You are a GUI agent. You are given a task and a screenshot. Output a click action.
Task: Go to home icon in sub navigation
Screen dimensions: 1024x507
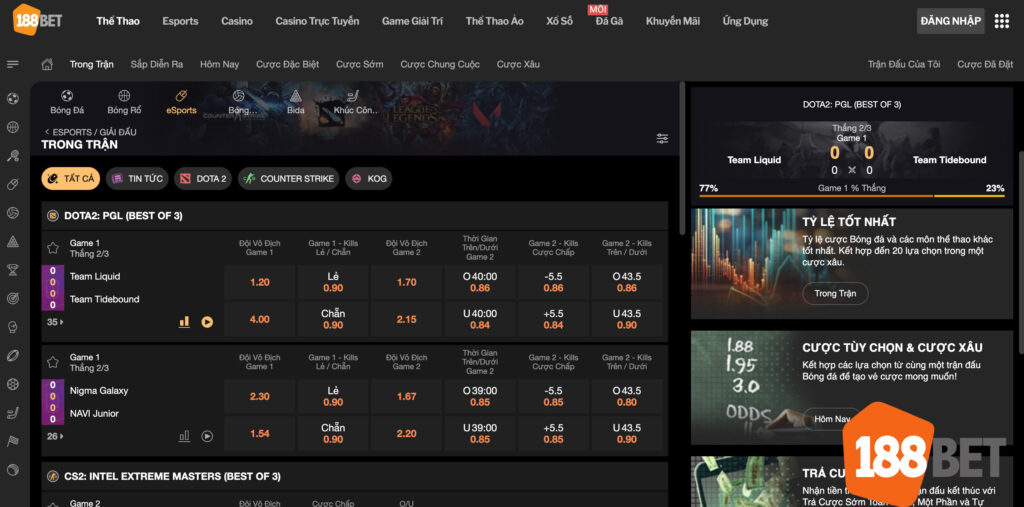47,64
